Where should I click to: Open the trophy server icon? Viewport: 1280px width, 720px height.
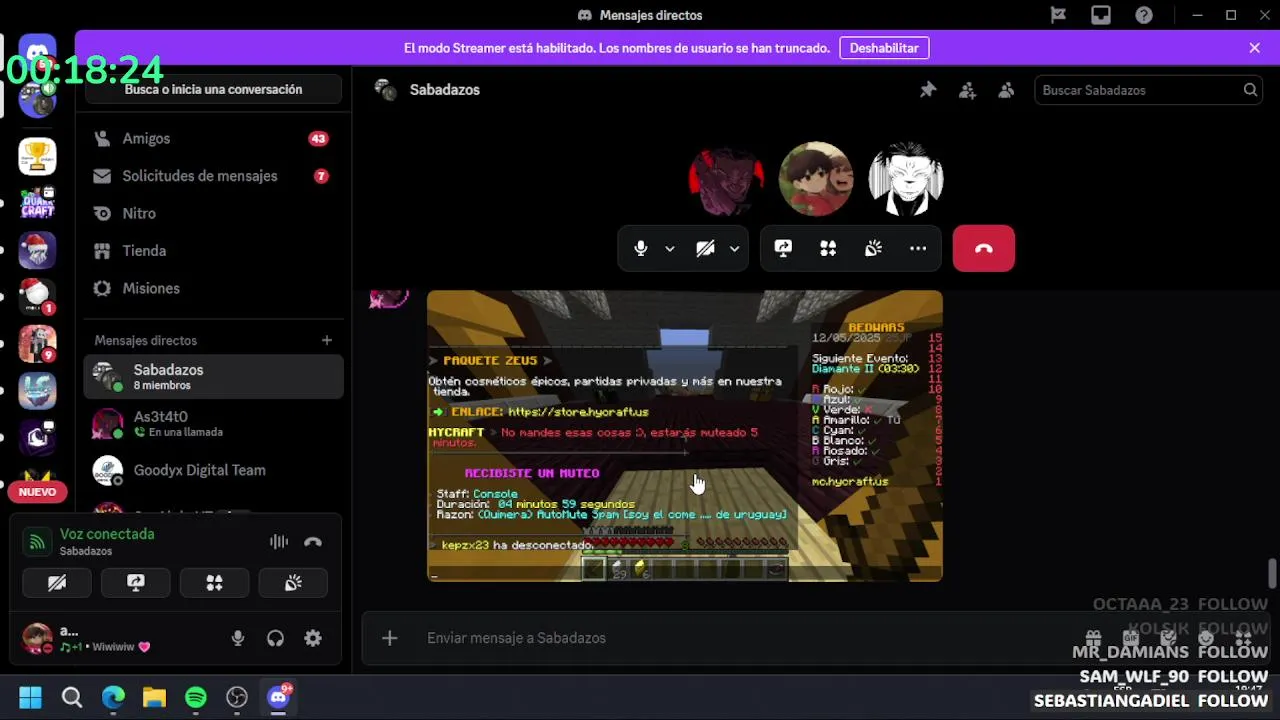pos(37,156)
